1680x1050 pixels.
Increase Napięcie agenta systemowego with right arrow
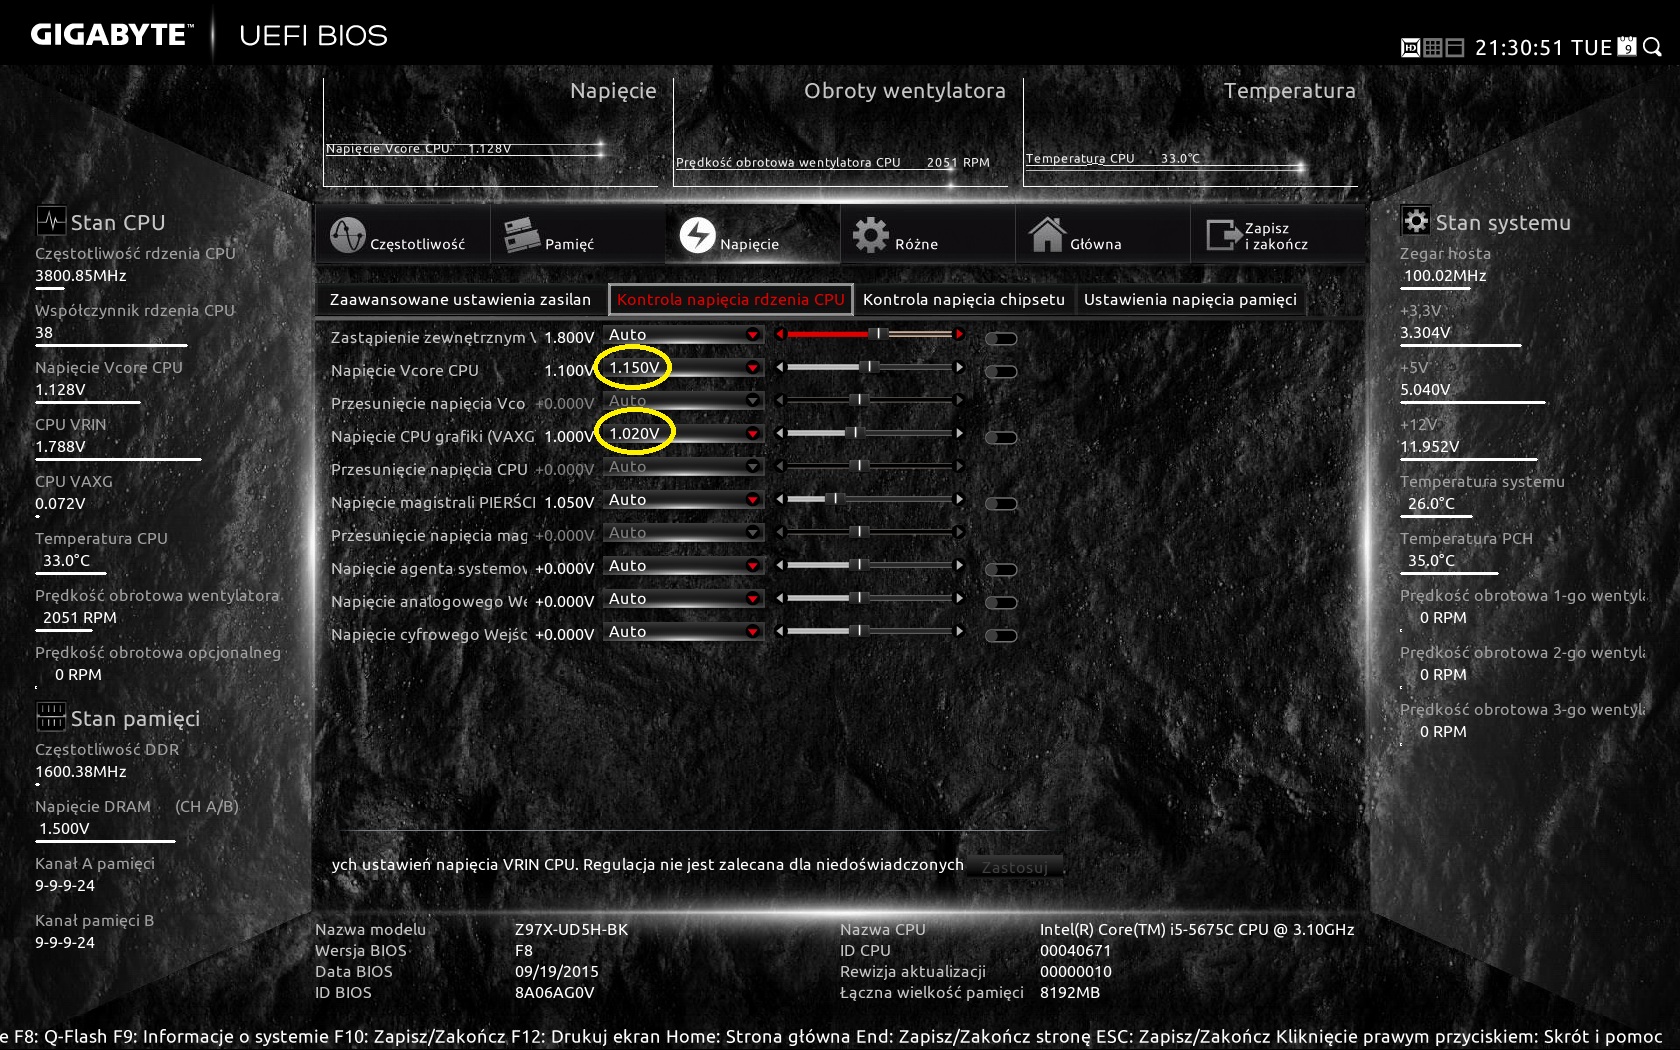(x=959, y=565)
